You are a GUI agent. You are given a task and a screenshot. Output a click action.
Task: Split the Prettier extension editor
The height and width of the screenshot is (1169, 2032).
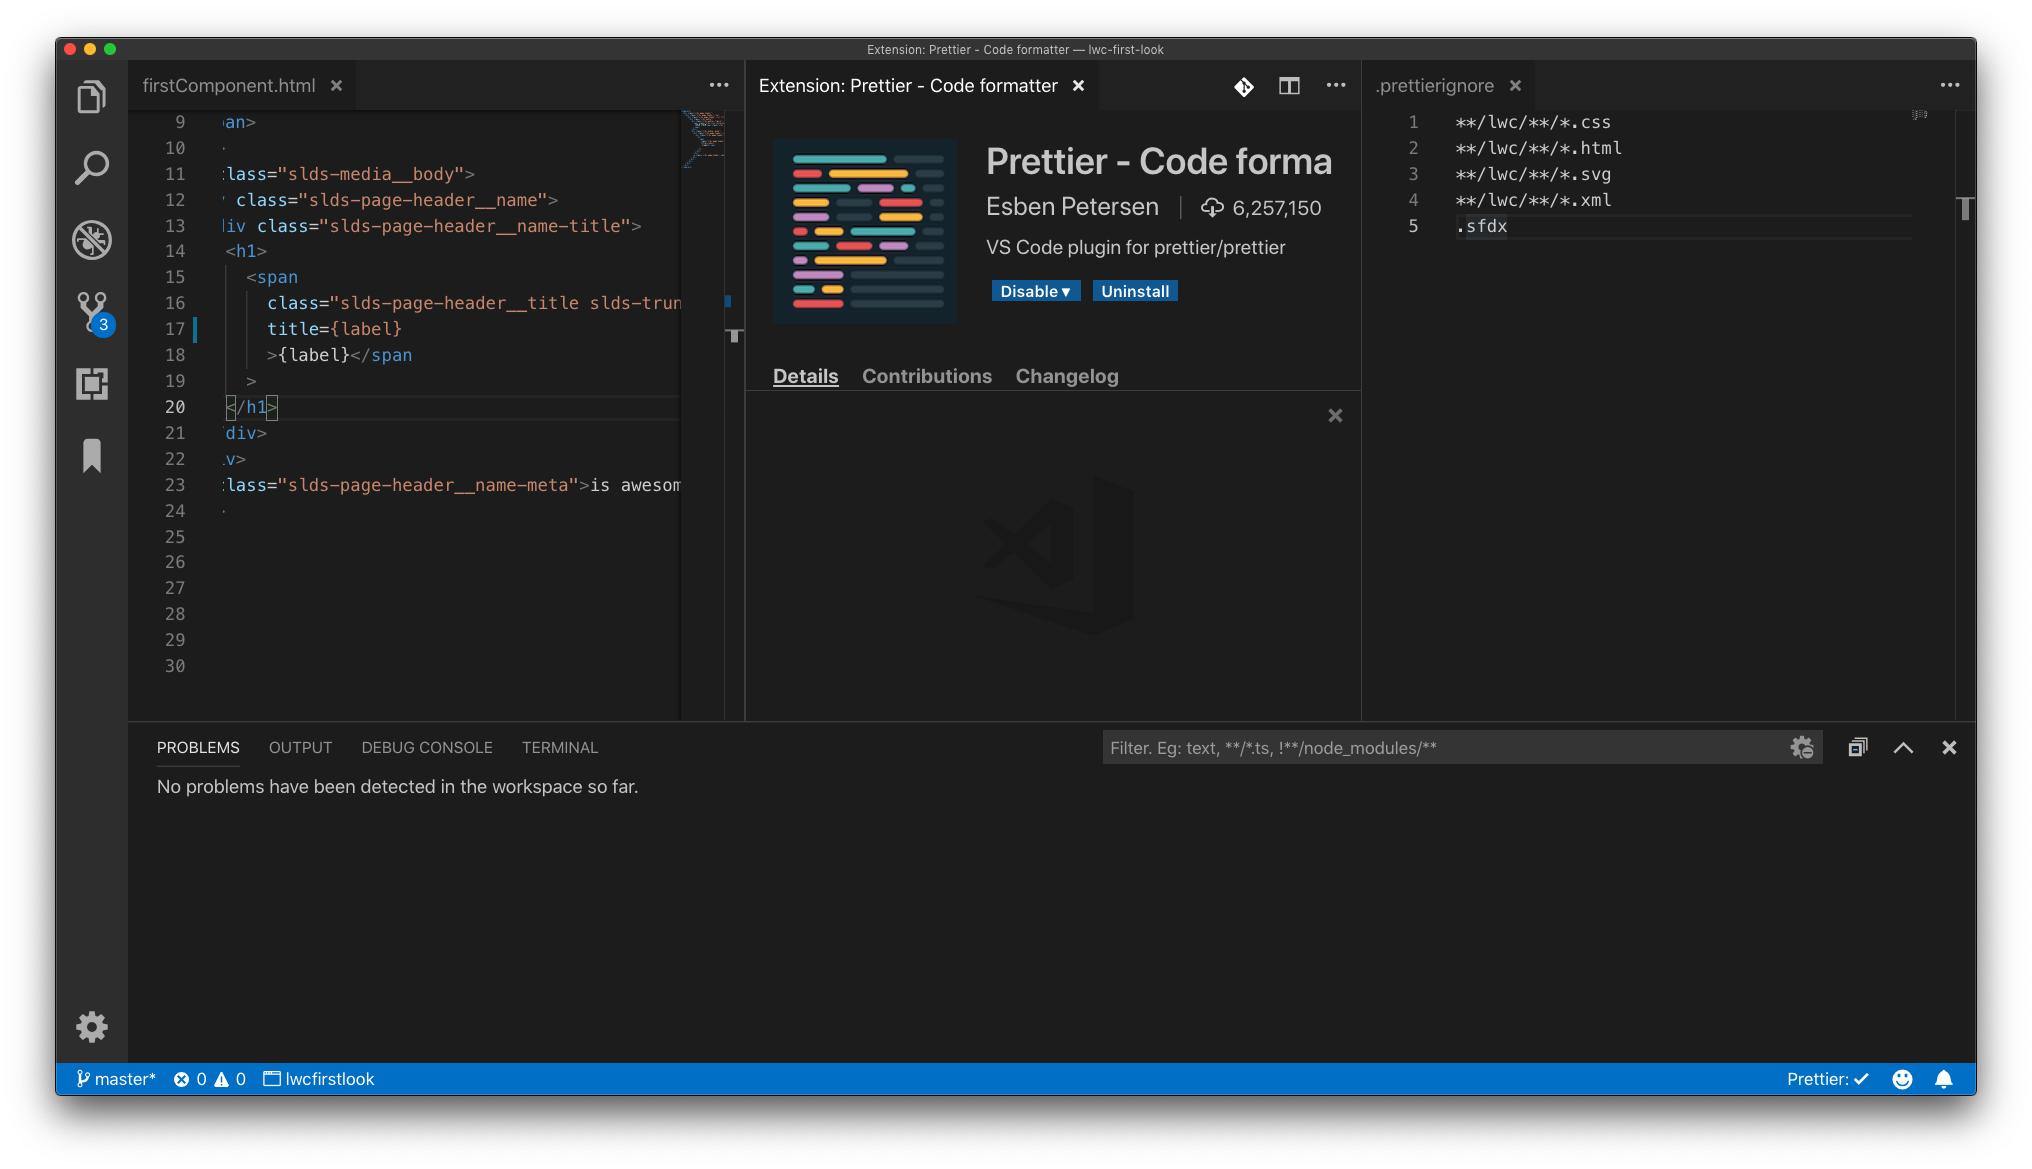[x=1290, y=86]
